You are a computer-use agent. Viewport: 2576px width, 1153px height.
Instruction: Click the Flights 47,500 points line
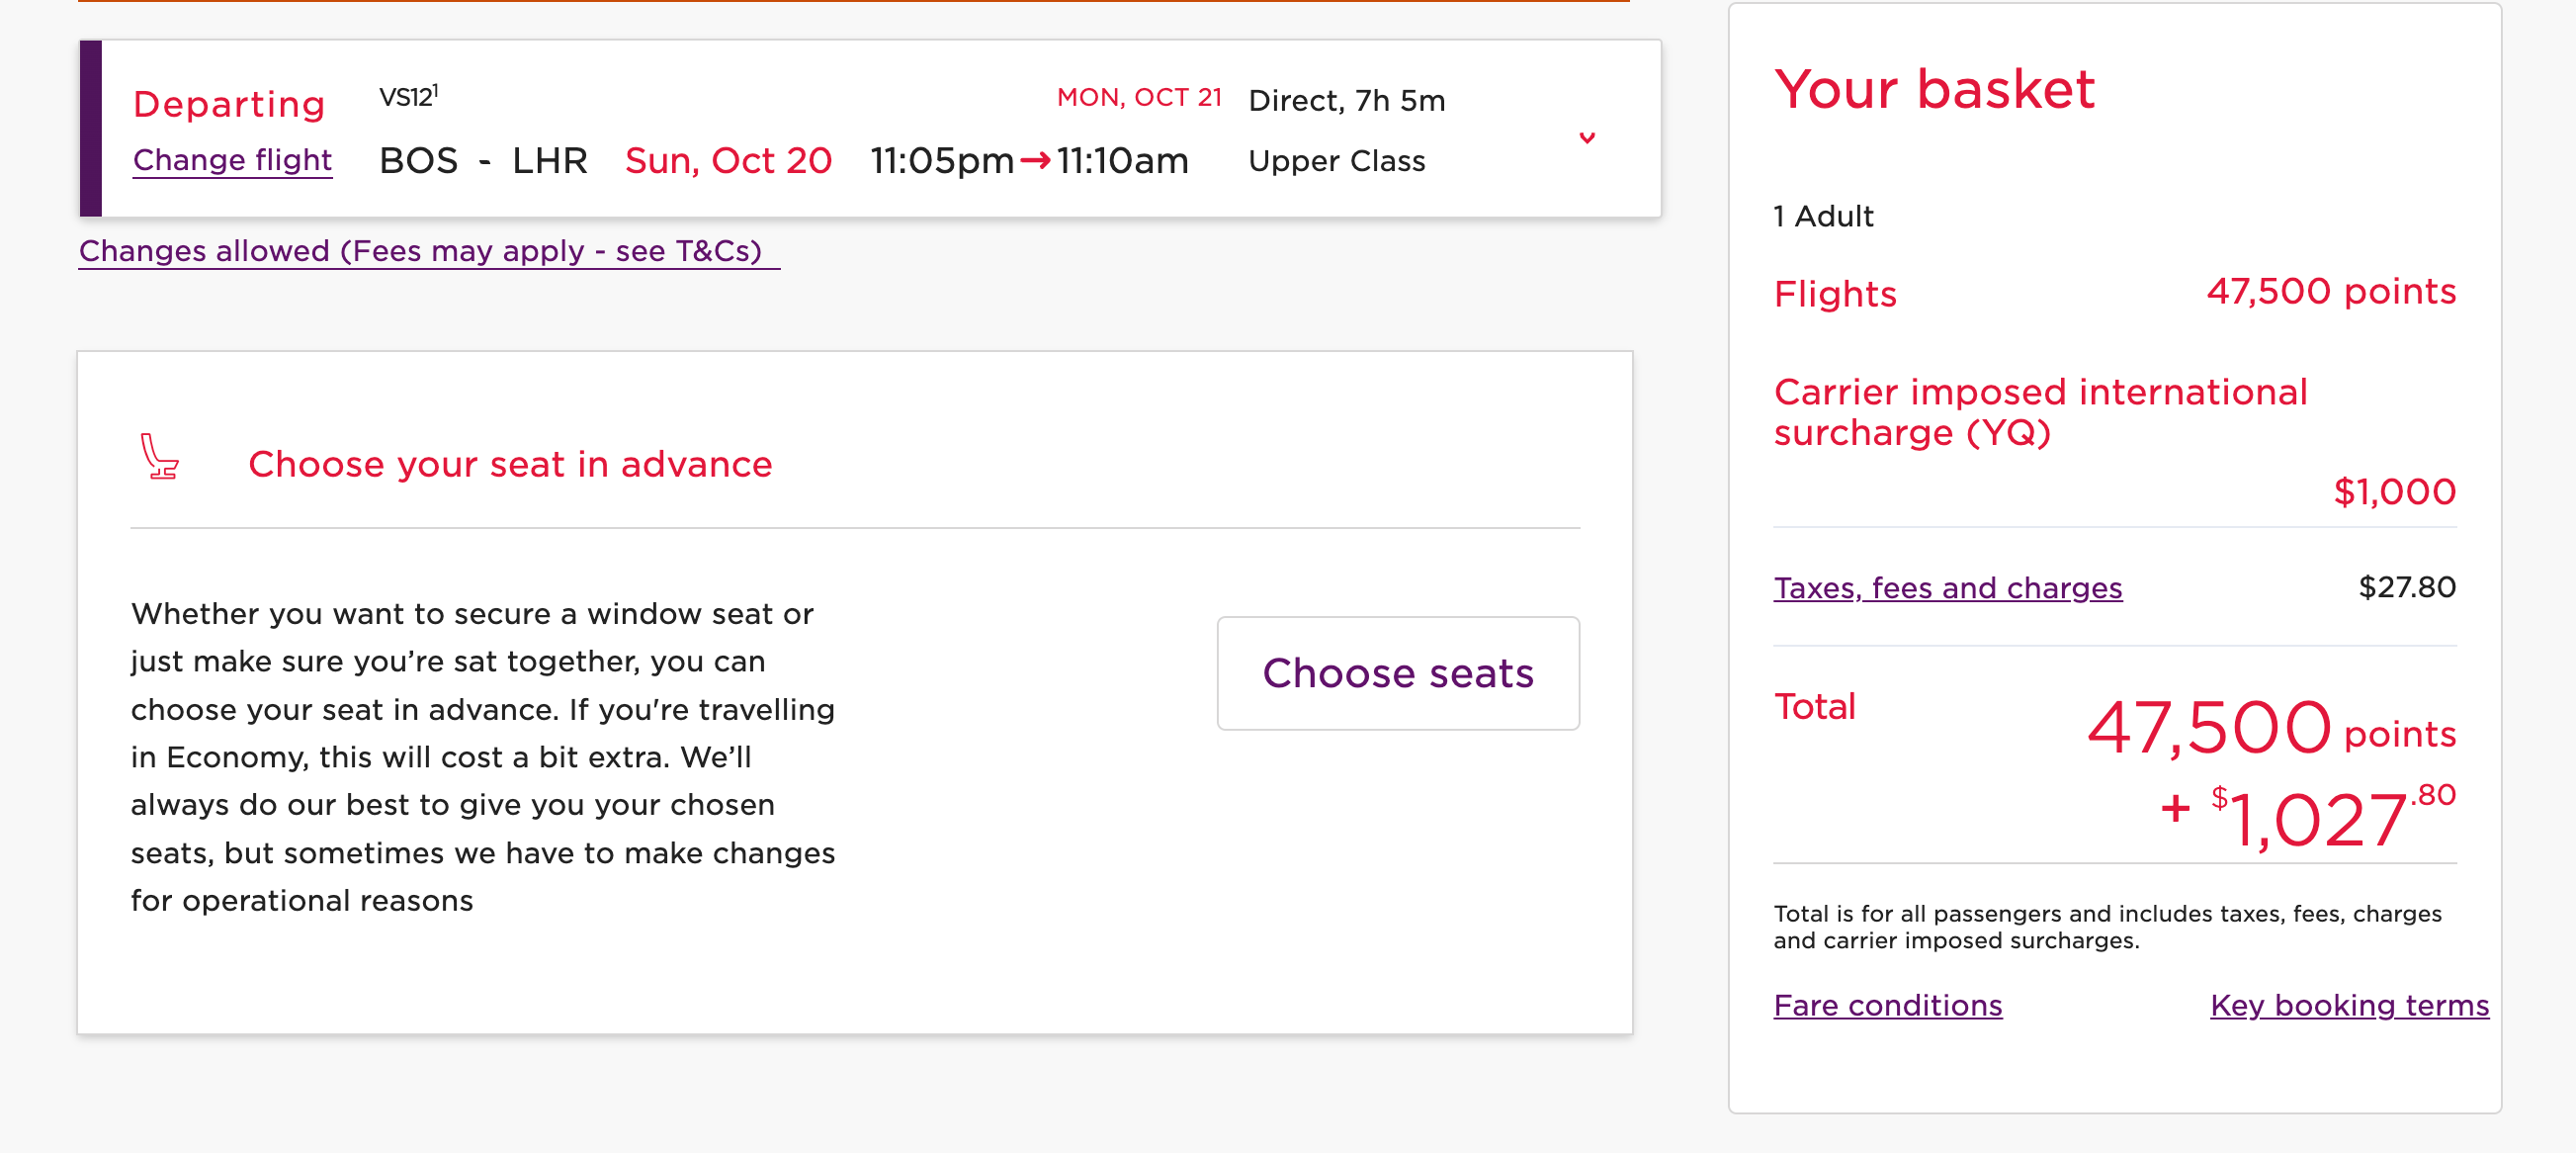click(x=2331, y=292)
